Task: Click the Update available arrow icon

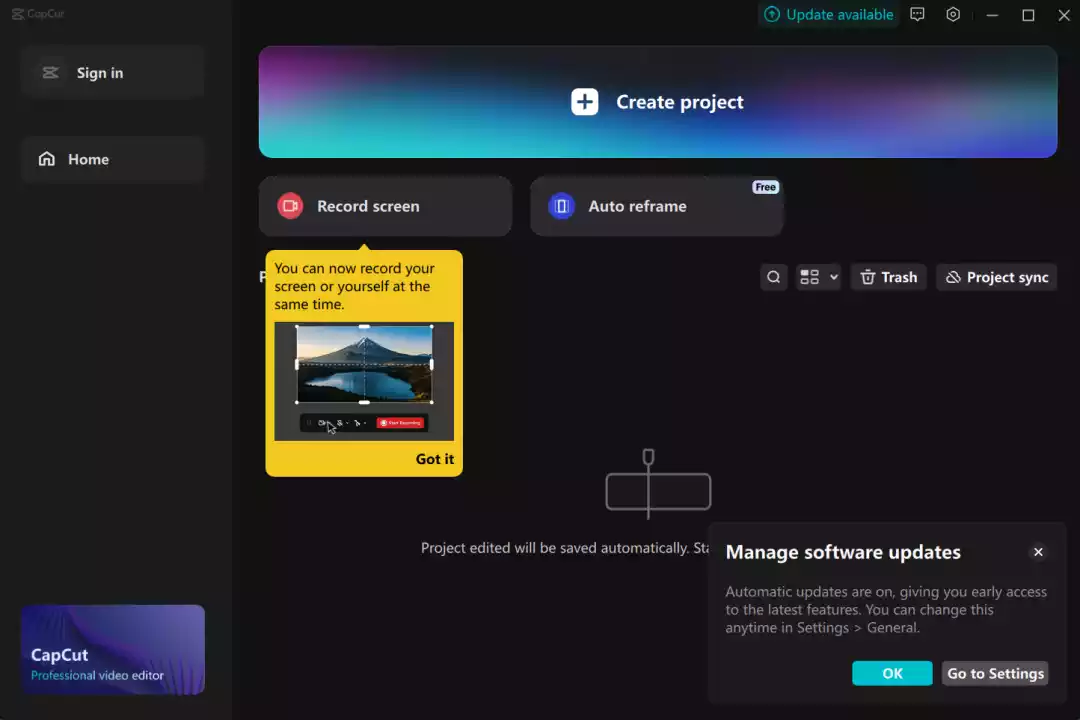Action: (x=772, y=14)
